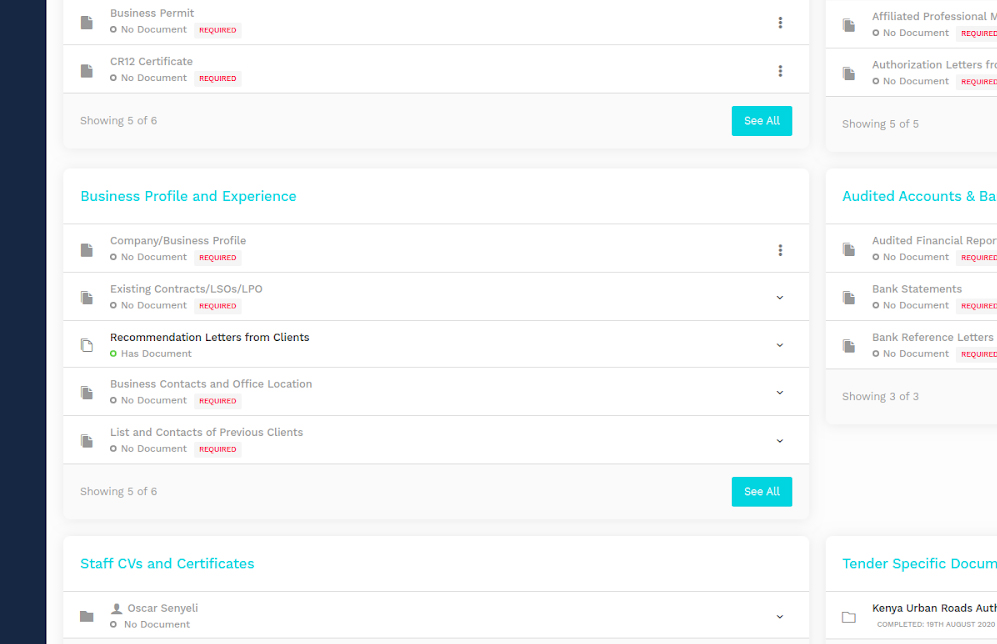The image size is (997, 644).
Task: Click the Showing 3 of 3 text
Action: pos(880,397)
